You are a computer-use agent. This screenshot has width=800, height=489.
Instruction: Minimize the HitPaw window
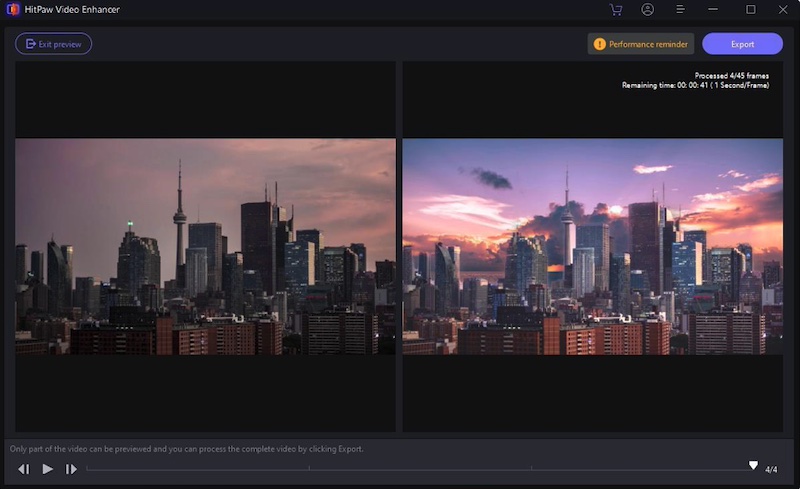713,10
